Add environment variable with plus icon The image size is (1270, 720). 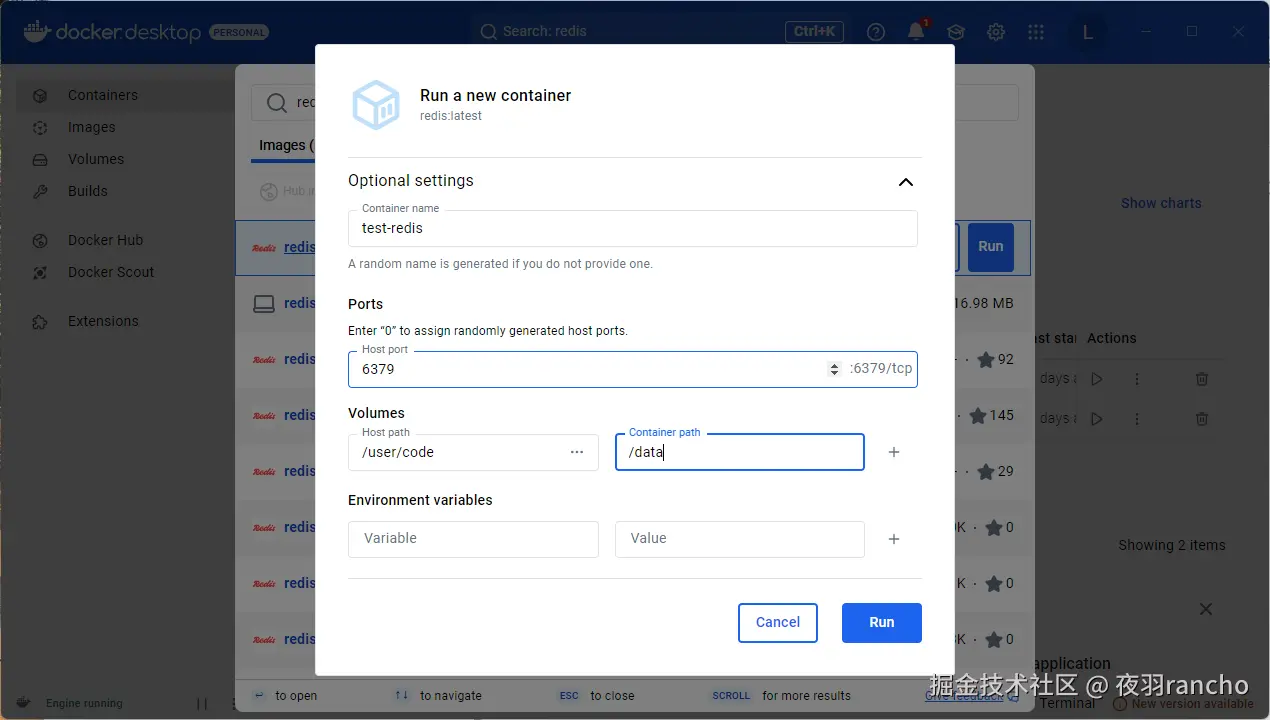pos(894,539)
